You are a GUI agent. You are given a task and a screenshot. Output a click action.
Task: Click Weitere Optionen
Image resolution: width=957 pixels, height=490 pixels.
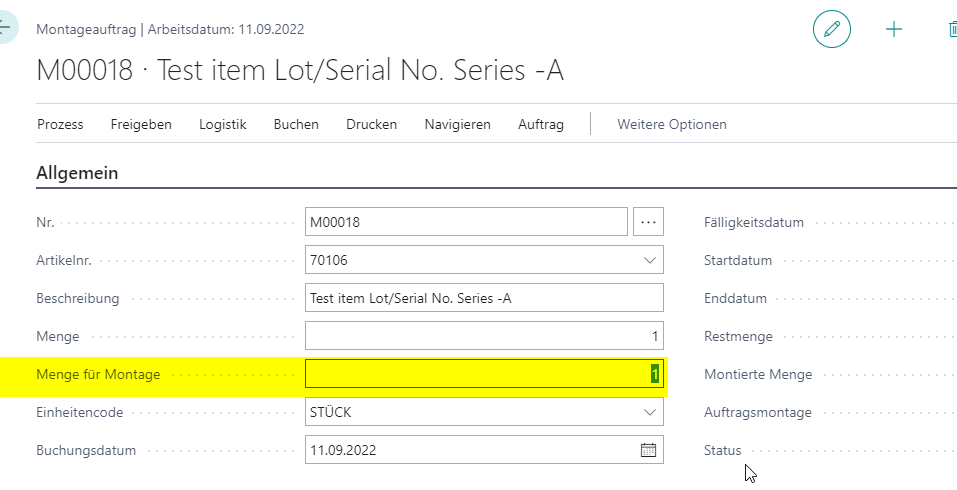pos(672,124)
